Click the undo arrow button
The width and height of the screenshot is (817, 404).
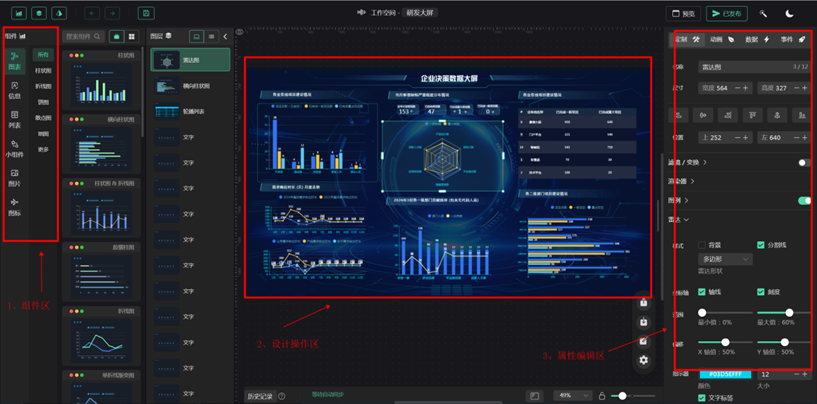(x=92, y=14)
